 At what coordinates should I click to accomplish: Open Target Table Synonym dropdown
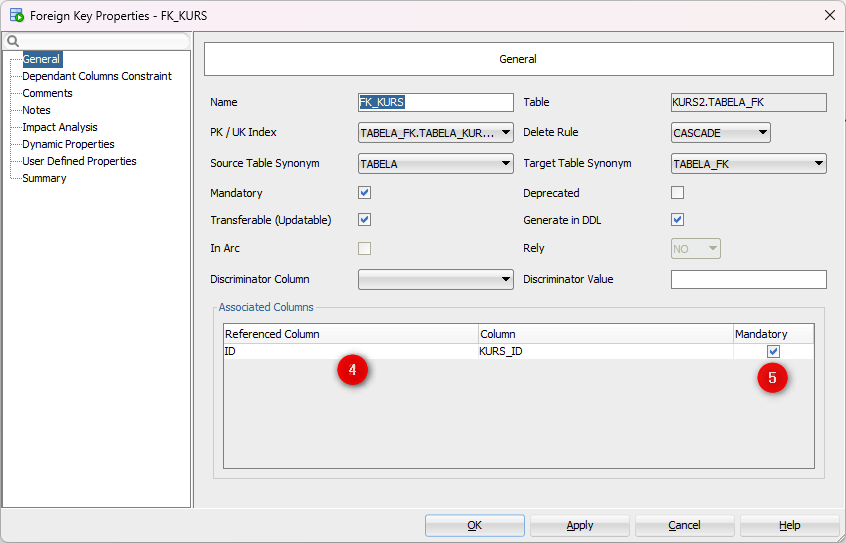(x=818, y=164)
